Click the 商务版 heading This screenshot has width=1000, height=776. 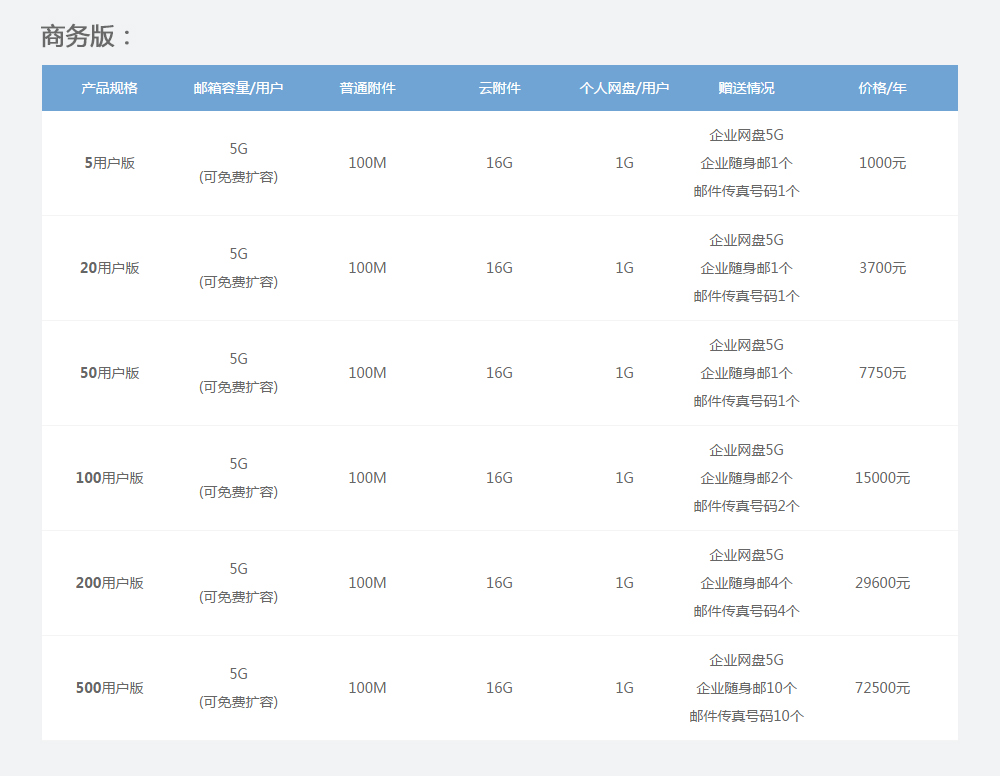86,36
